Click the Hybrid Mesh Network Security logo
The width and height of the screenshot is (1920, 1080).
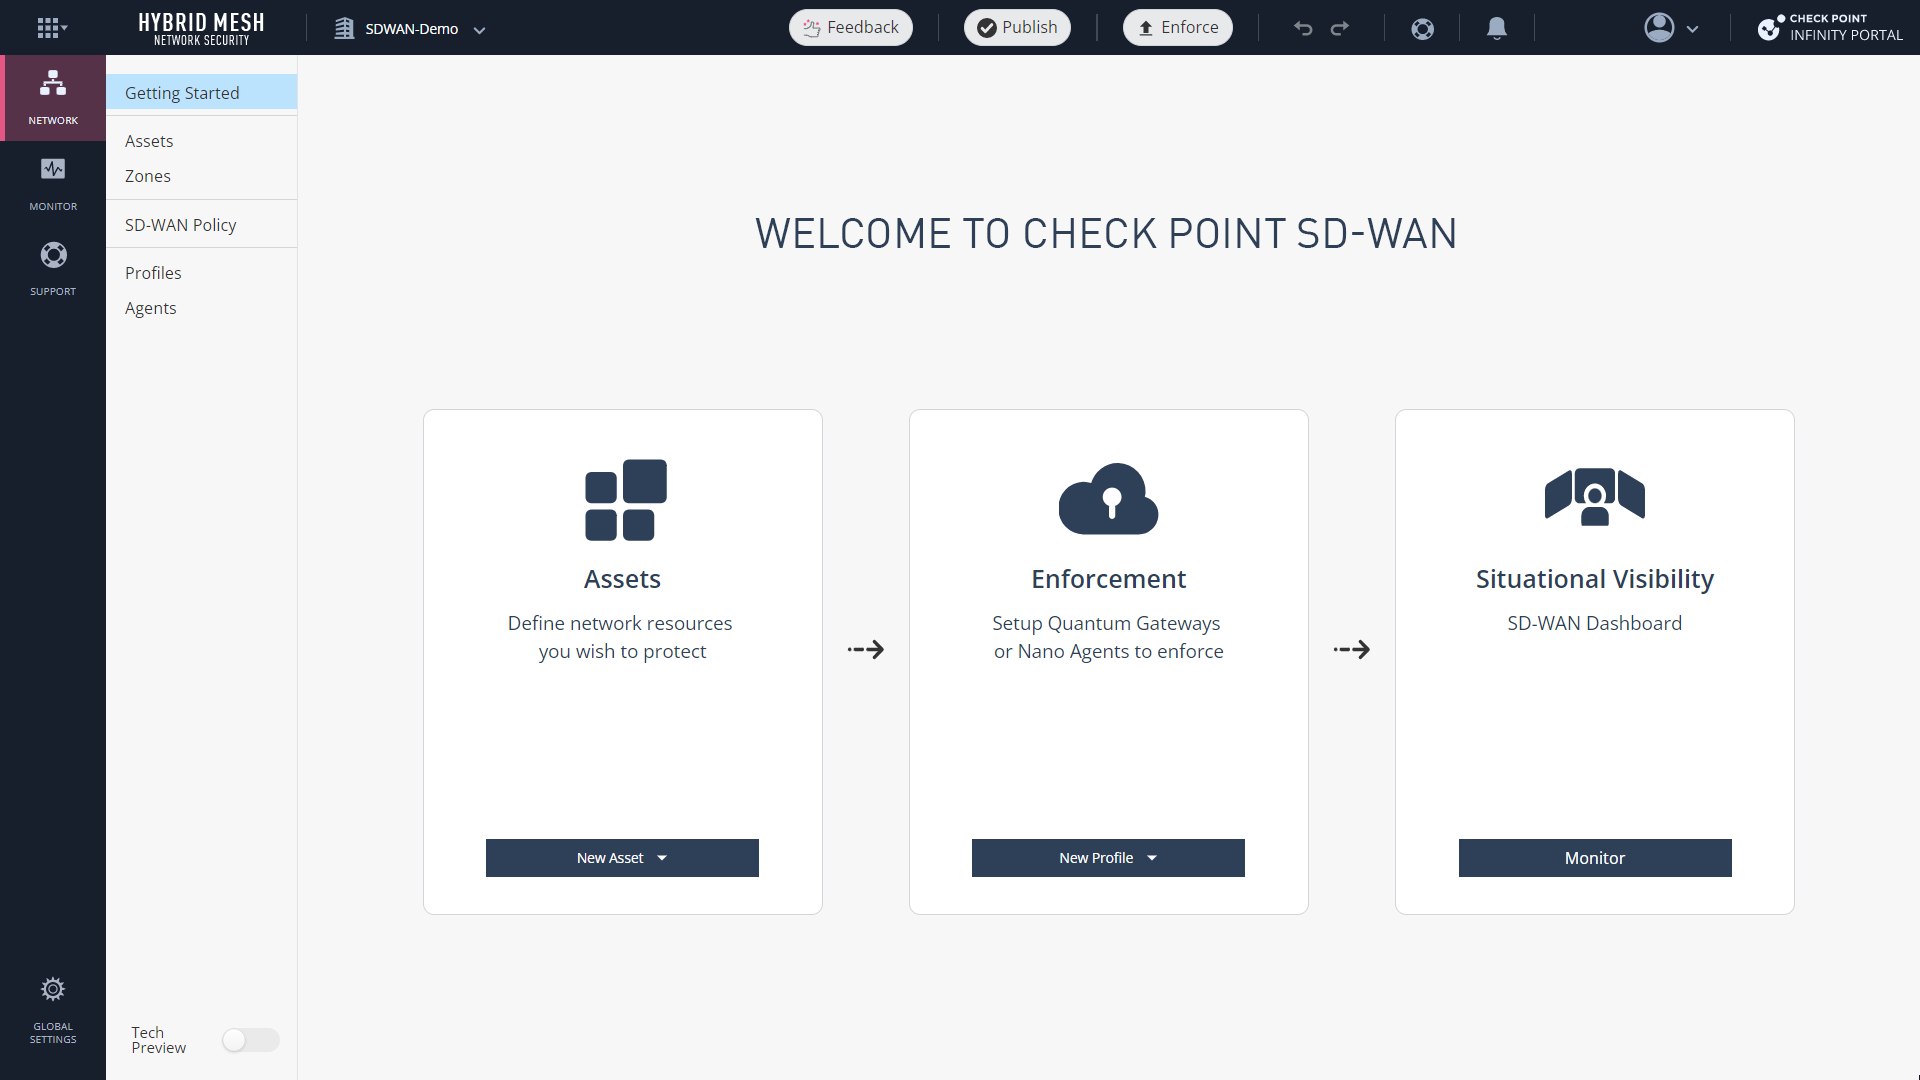[201, 28]
